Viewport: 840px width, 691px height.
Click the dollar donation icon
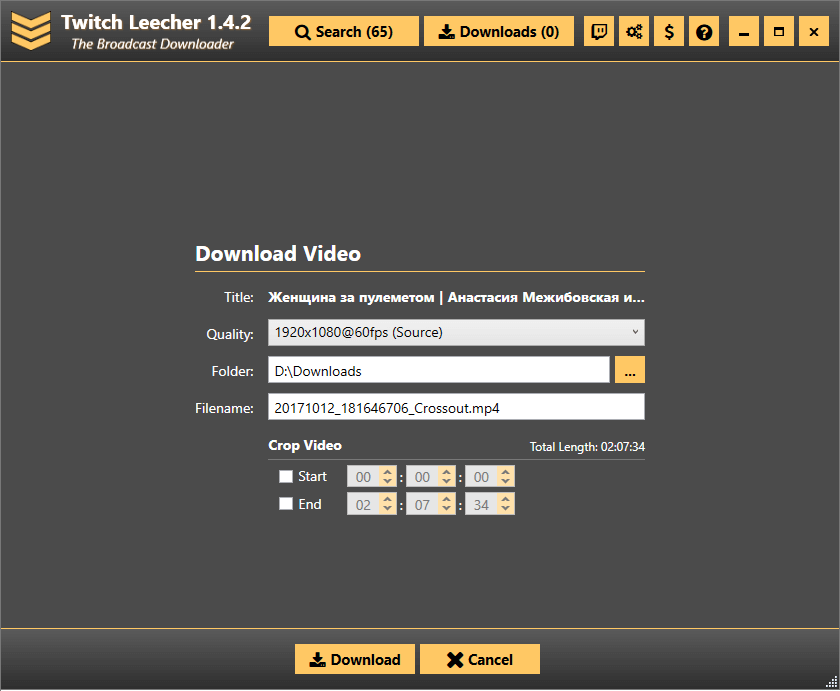point(669,31)
